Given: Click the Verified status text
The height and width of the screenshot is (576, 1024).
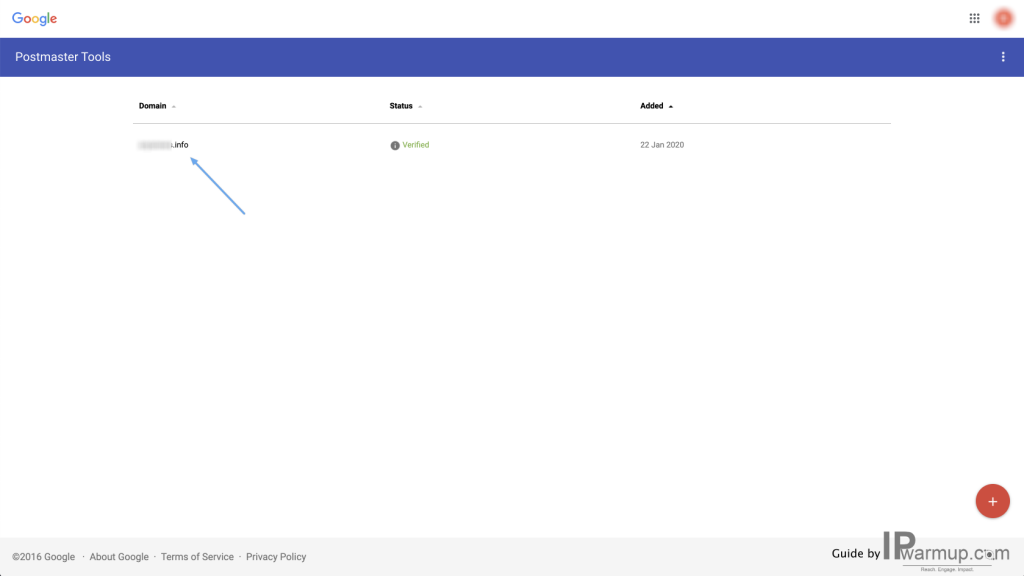Looking at the screenshot, I should tap(415, 145).
